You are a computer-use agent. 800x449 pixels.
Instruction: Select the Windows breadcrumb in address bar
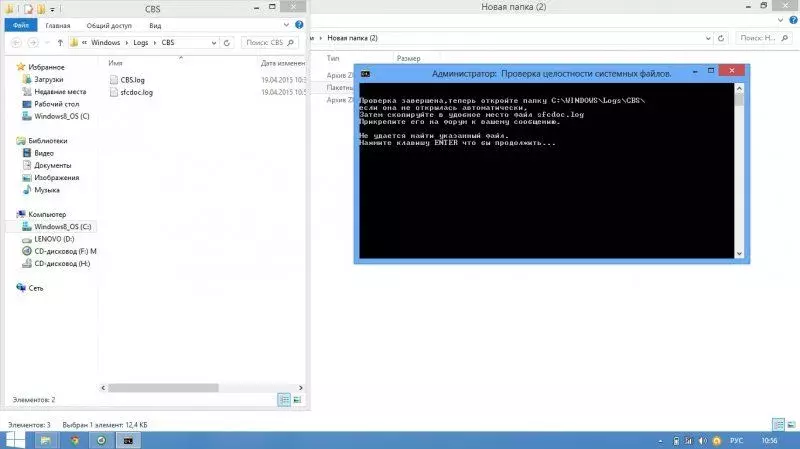click(106, 42)
